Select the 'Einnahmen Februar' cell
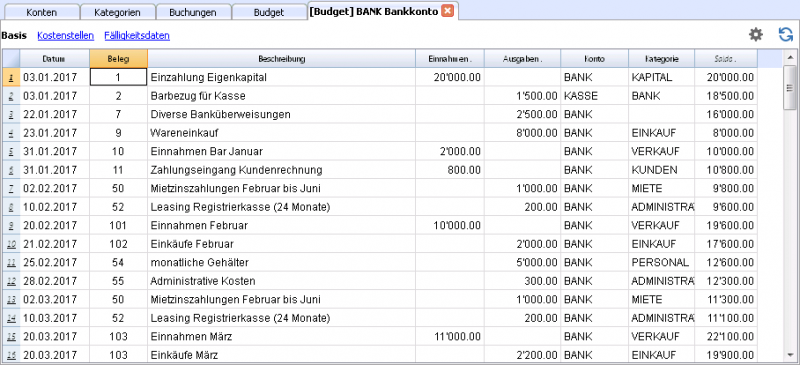Screen dimensions: 800x365 [282, 225]
